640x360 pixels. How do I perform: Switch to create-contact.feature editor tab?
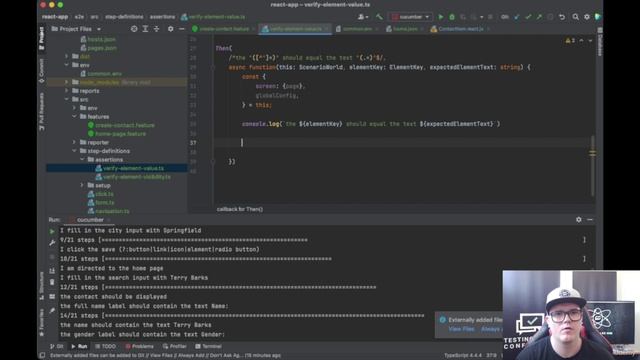(223, 29)
